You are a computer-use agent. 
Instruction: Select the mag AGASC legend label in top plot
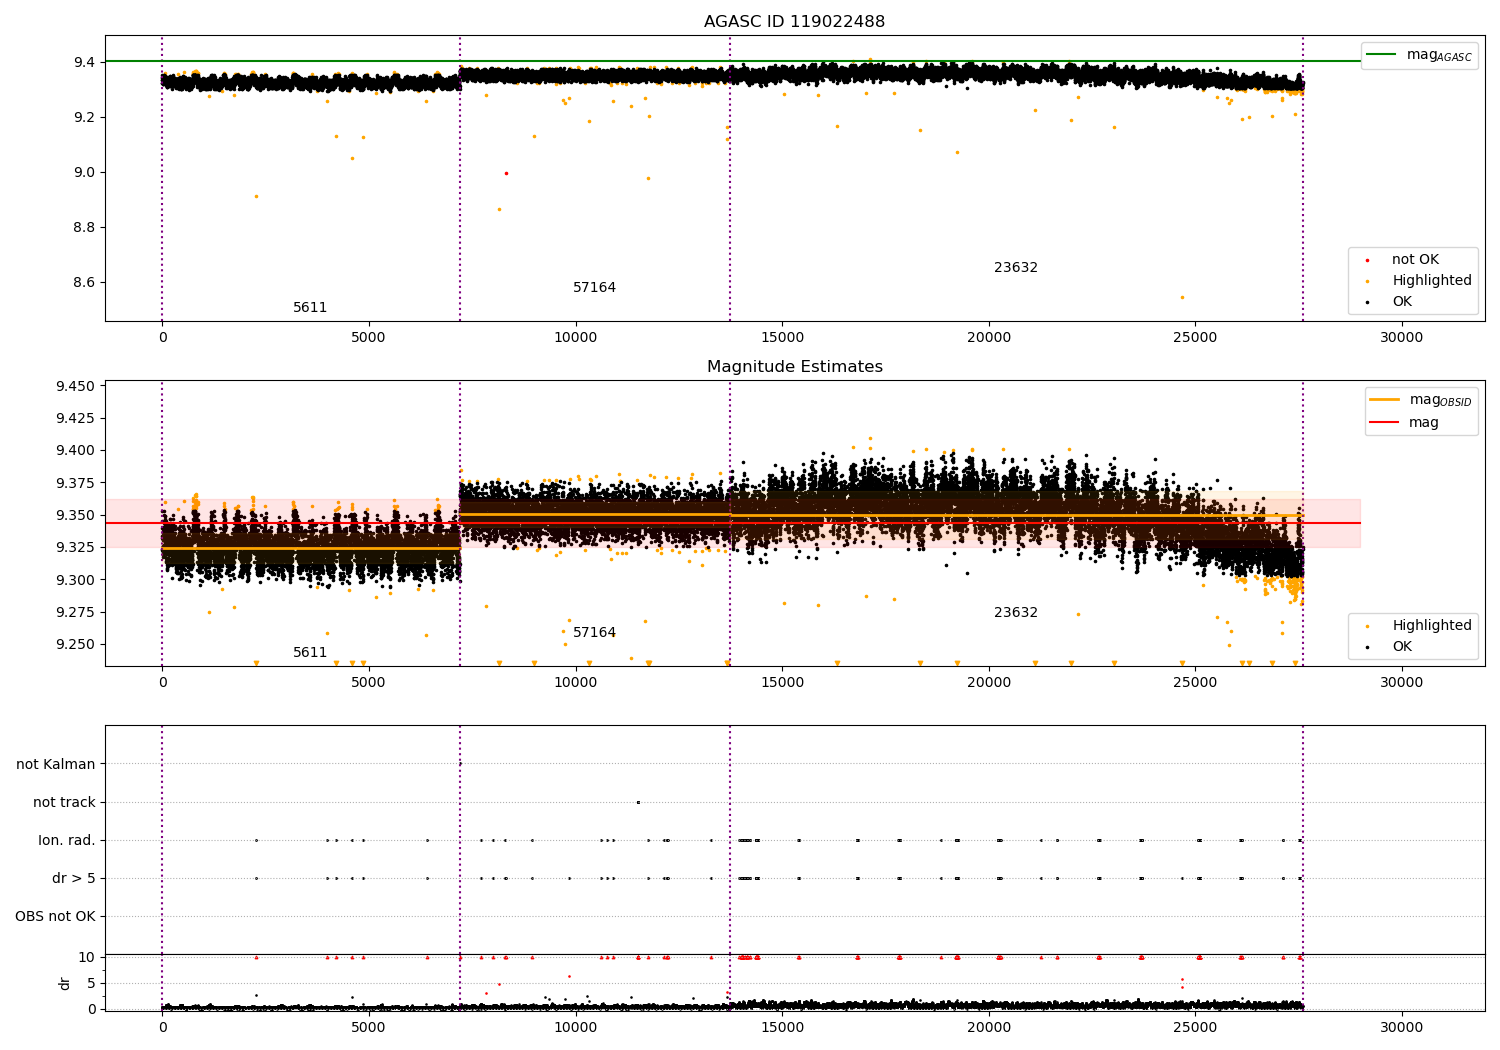pos(1439,55)
